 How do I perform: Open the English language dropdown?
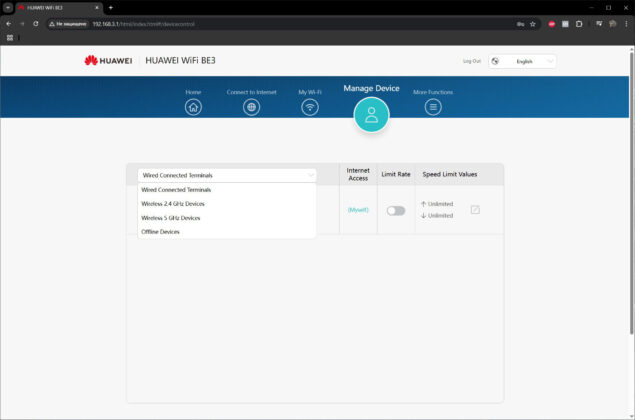coord(522,61)
